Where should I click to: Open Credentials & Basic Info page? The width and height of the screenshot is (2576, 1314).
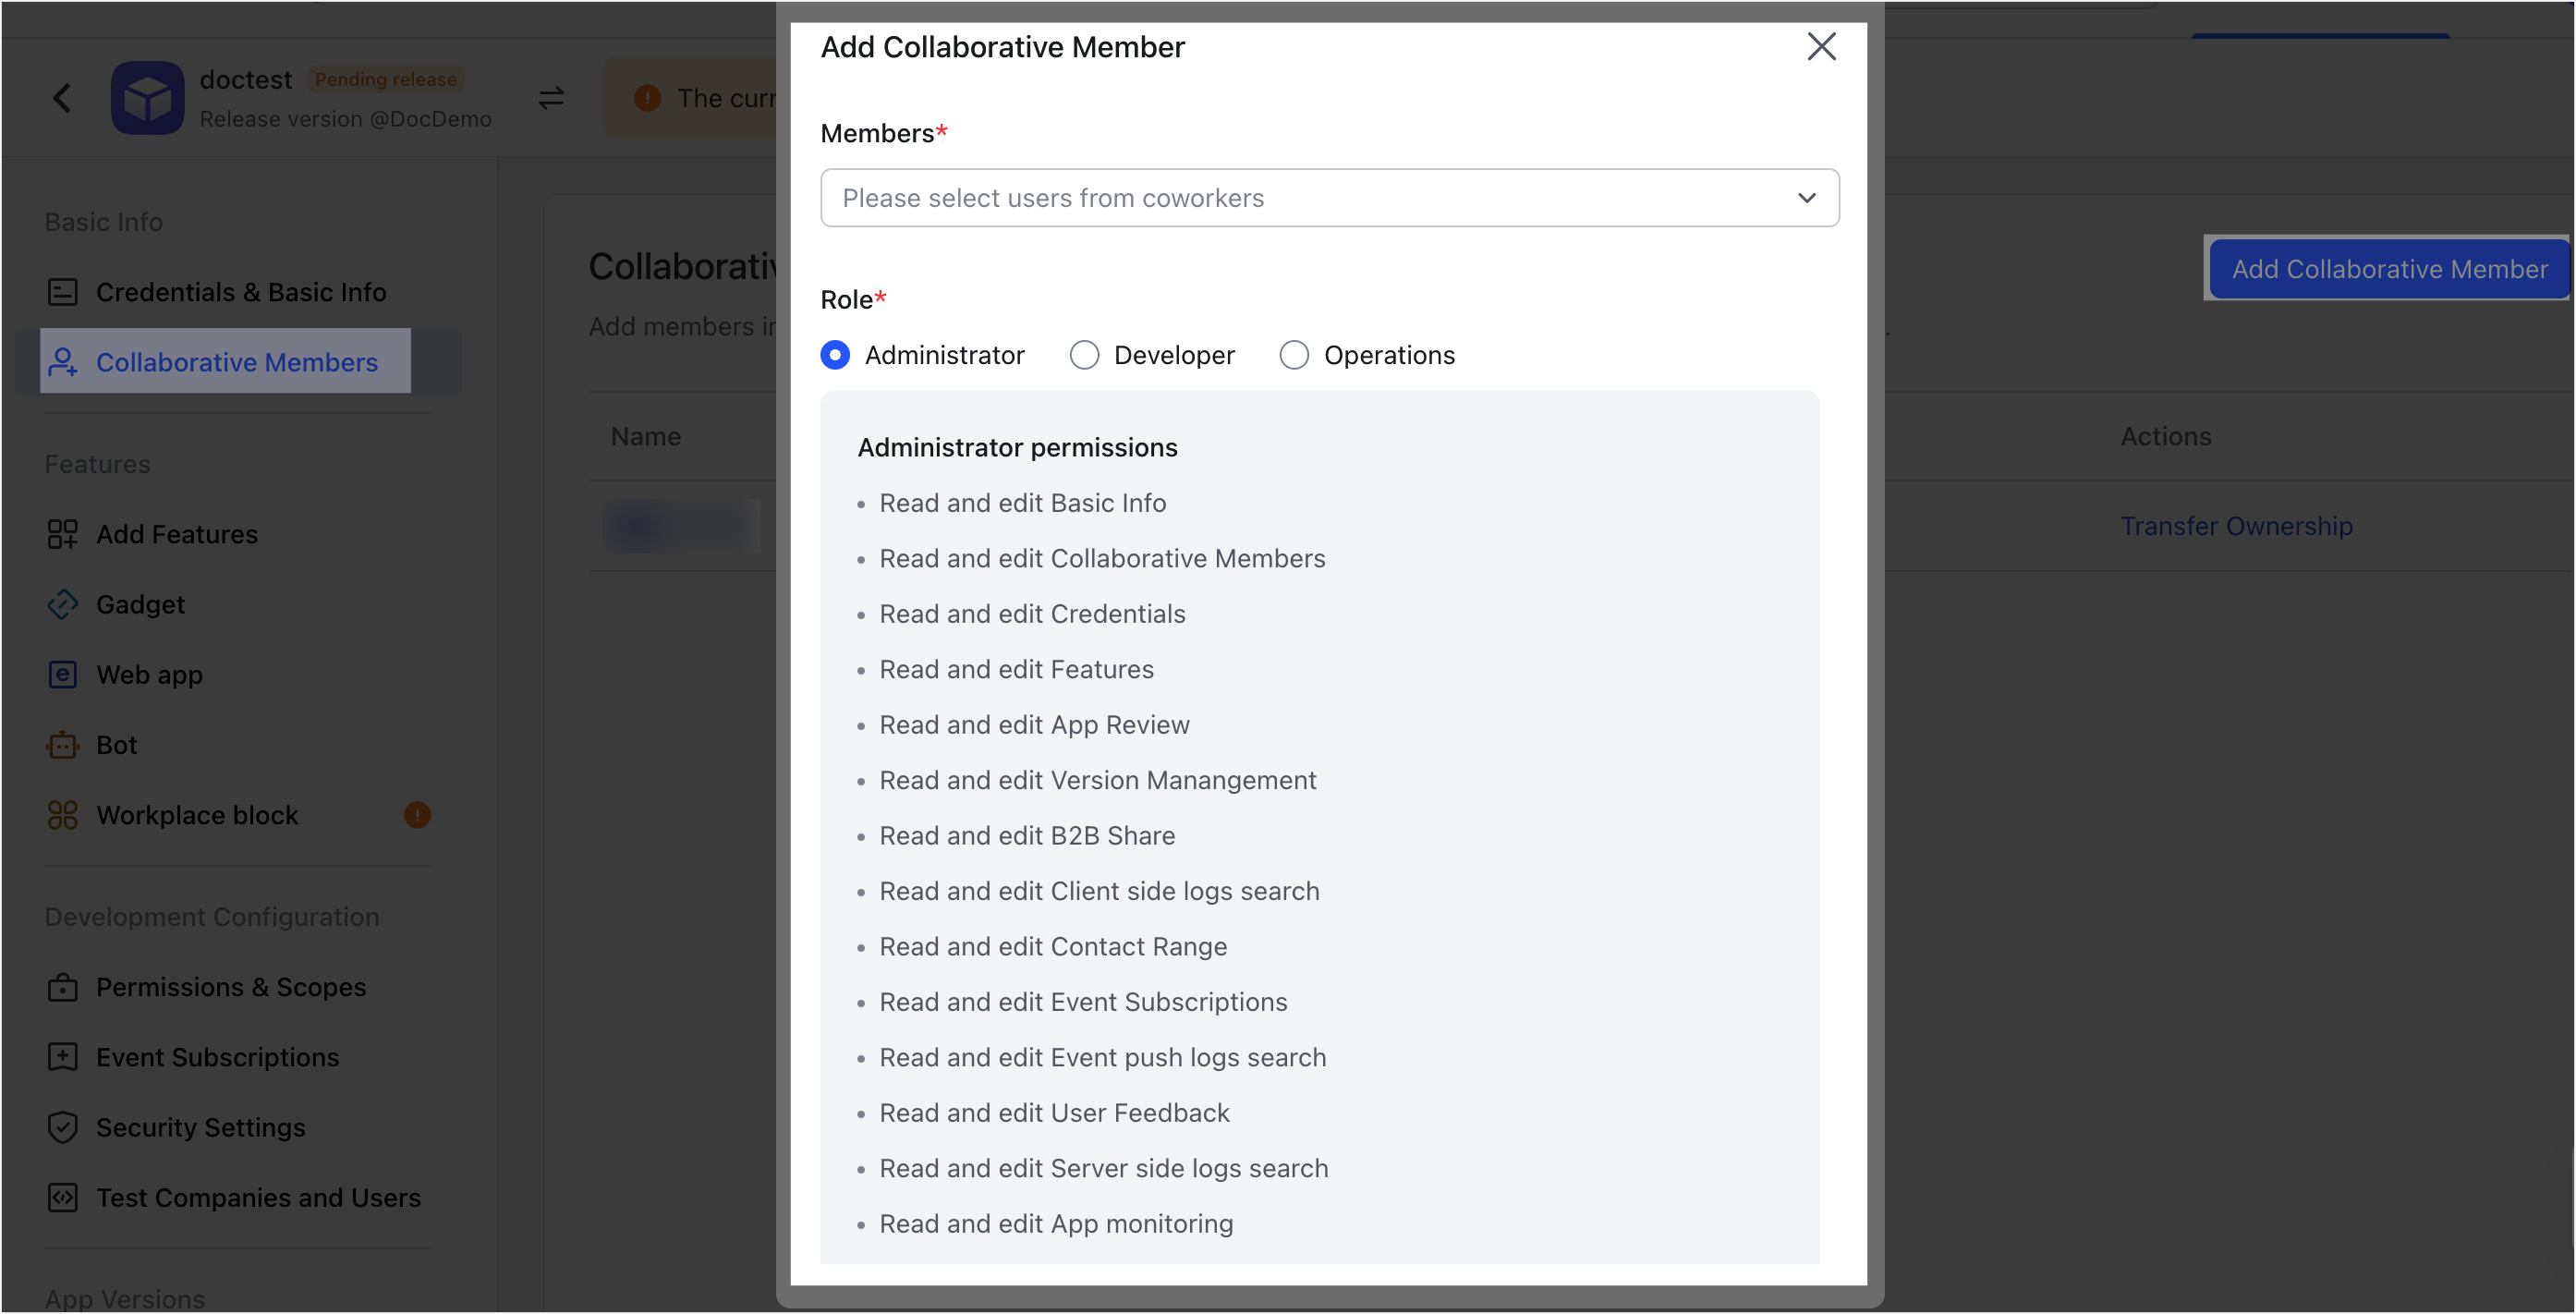[241, 292]
